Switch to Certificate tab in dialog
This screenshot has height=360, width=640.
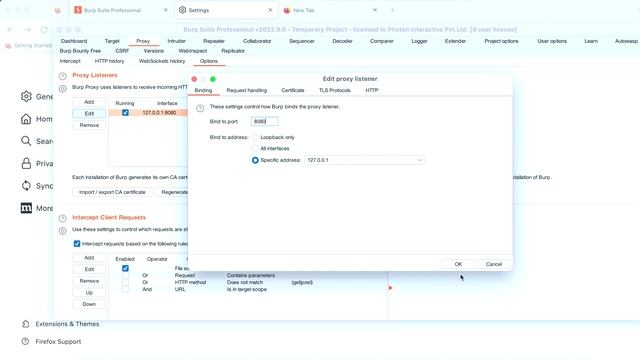point(293,90)
